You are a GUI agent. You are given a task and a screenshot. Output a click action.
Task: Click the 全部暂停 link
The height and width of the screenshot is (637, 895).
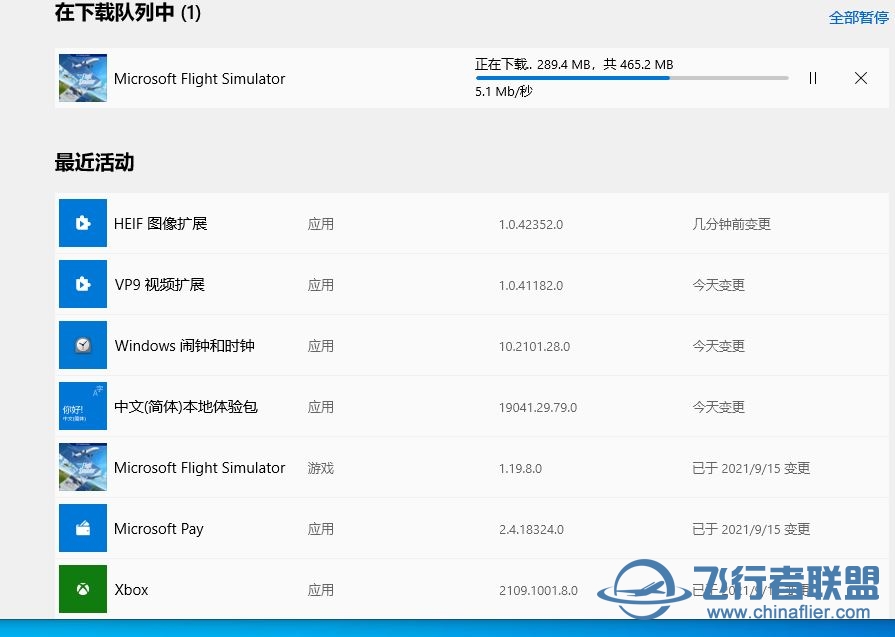(858, 18)
